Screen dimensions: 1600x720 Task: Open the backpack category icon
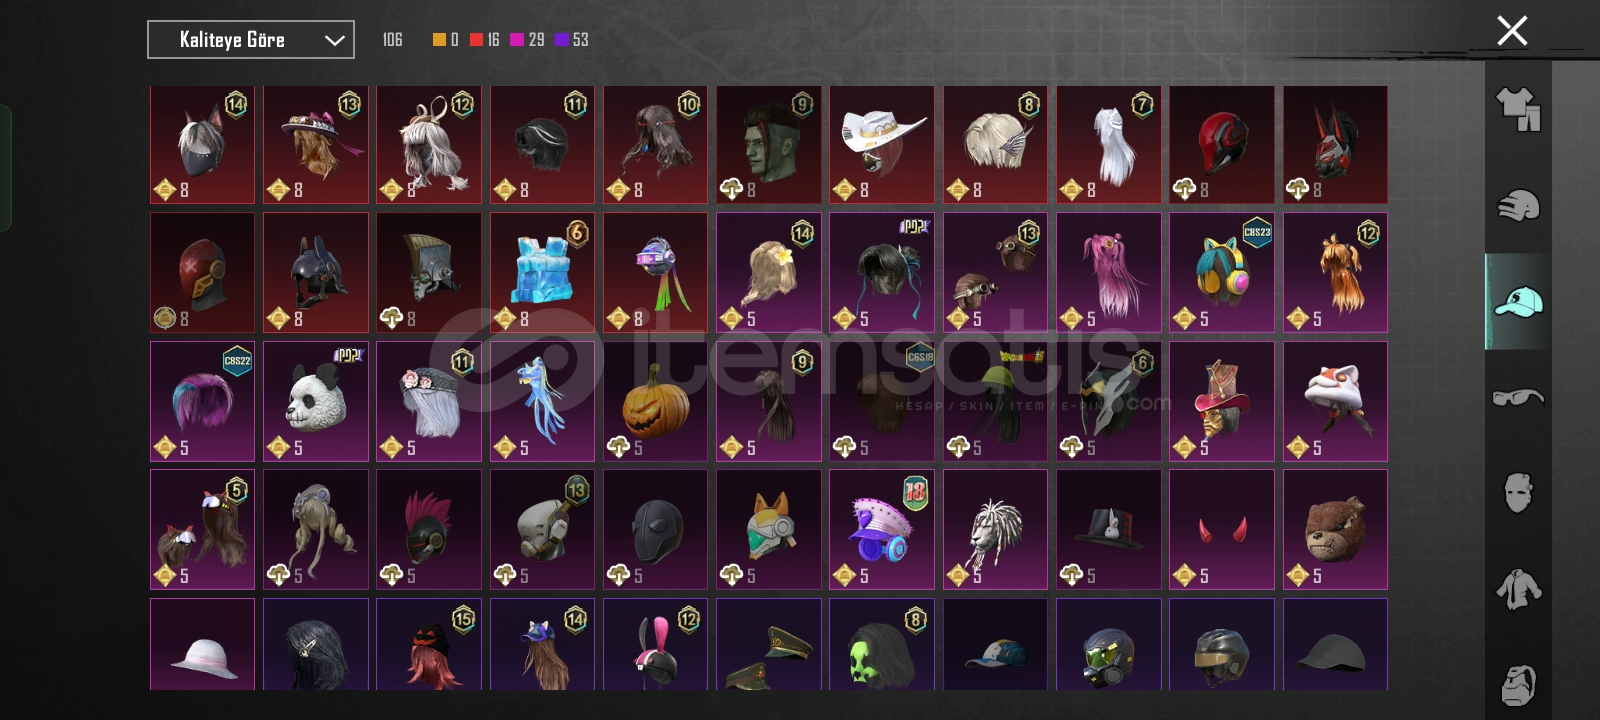coord(1518,683)
